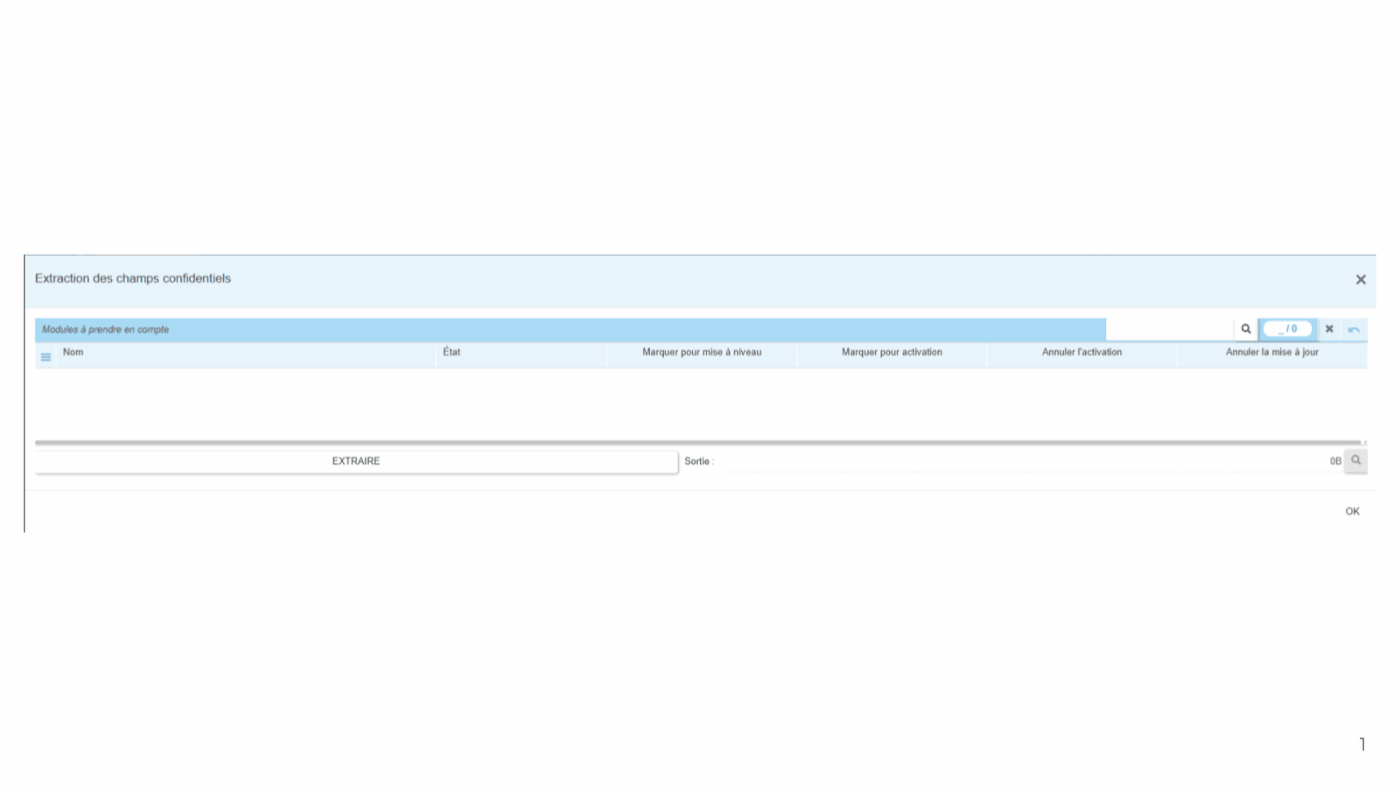Click the horizontal scrollbar under the modules table
Screen dimensions: 1400x787
698,442
